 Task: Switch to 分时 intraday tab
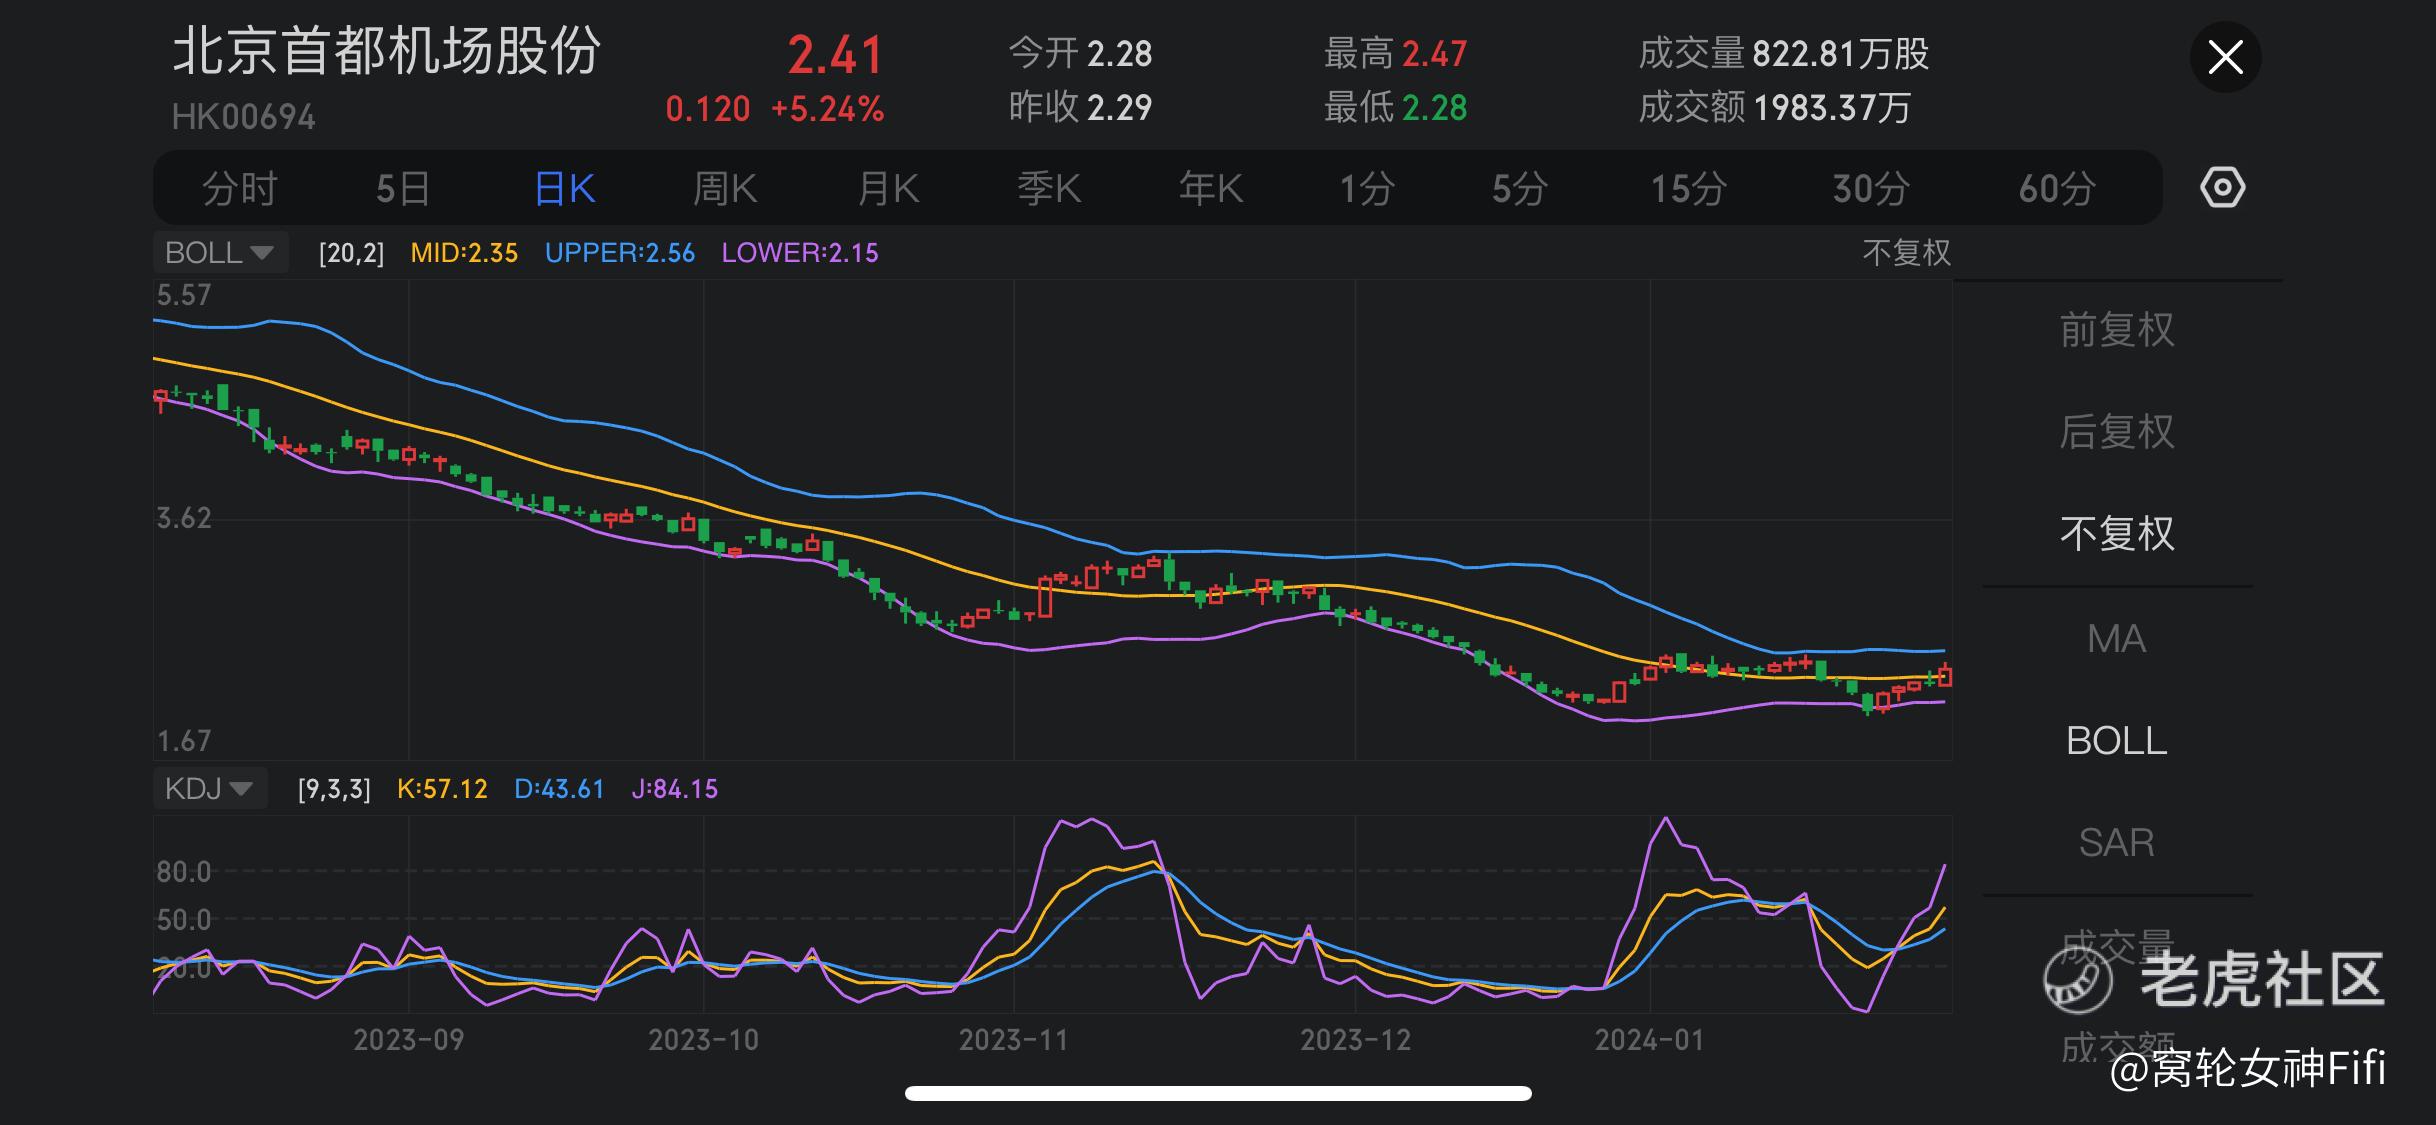click(x=239, y=189)
